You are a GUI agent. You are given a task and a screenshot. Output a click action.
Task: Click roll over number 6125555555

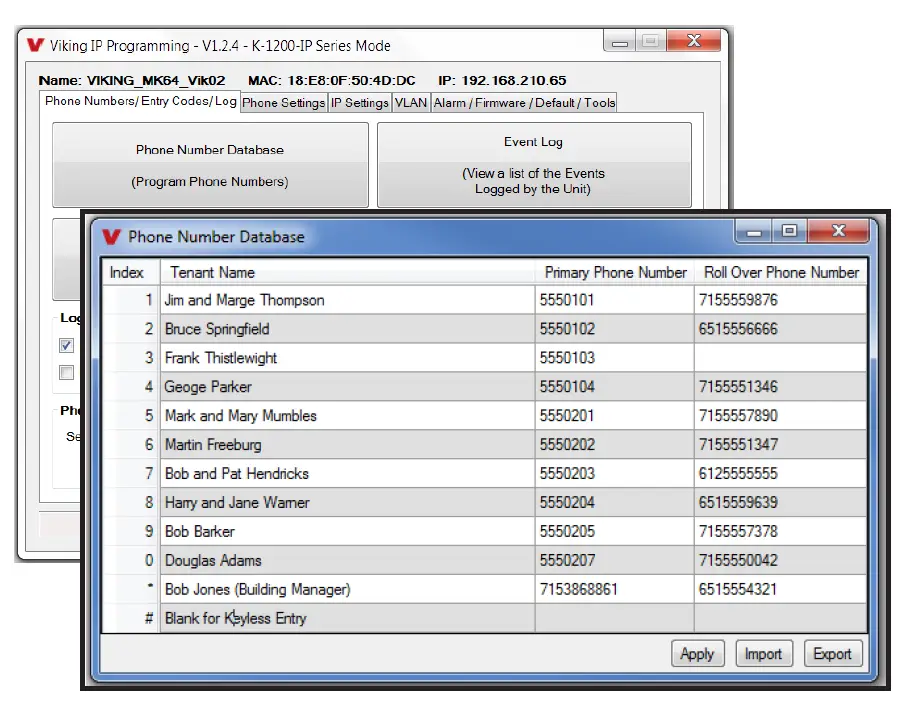coord(781,474)
